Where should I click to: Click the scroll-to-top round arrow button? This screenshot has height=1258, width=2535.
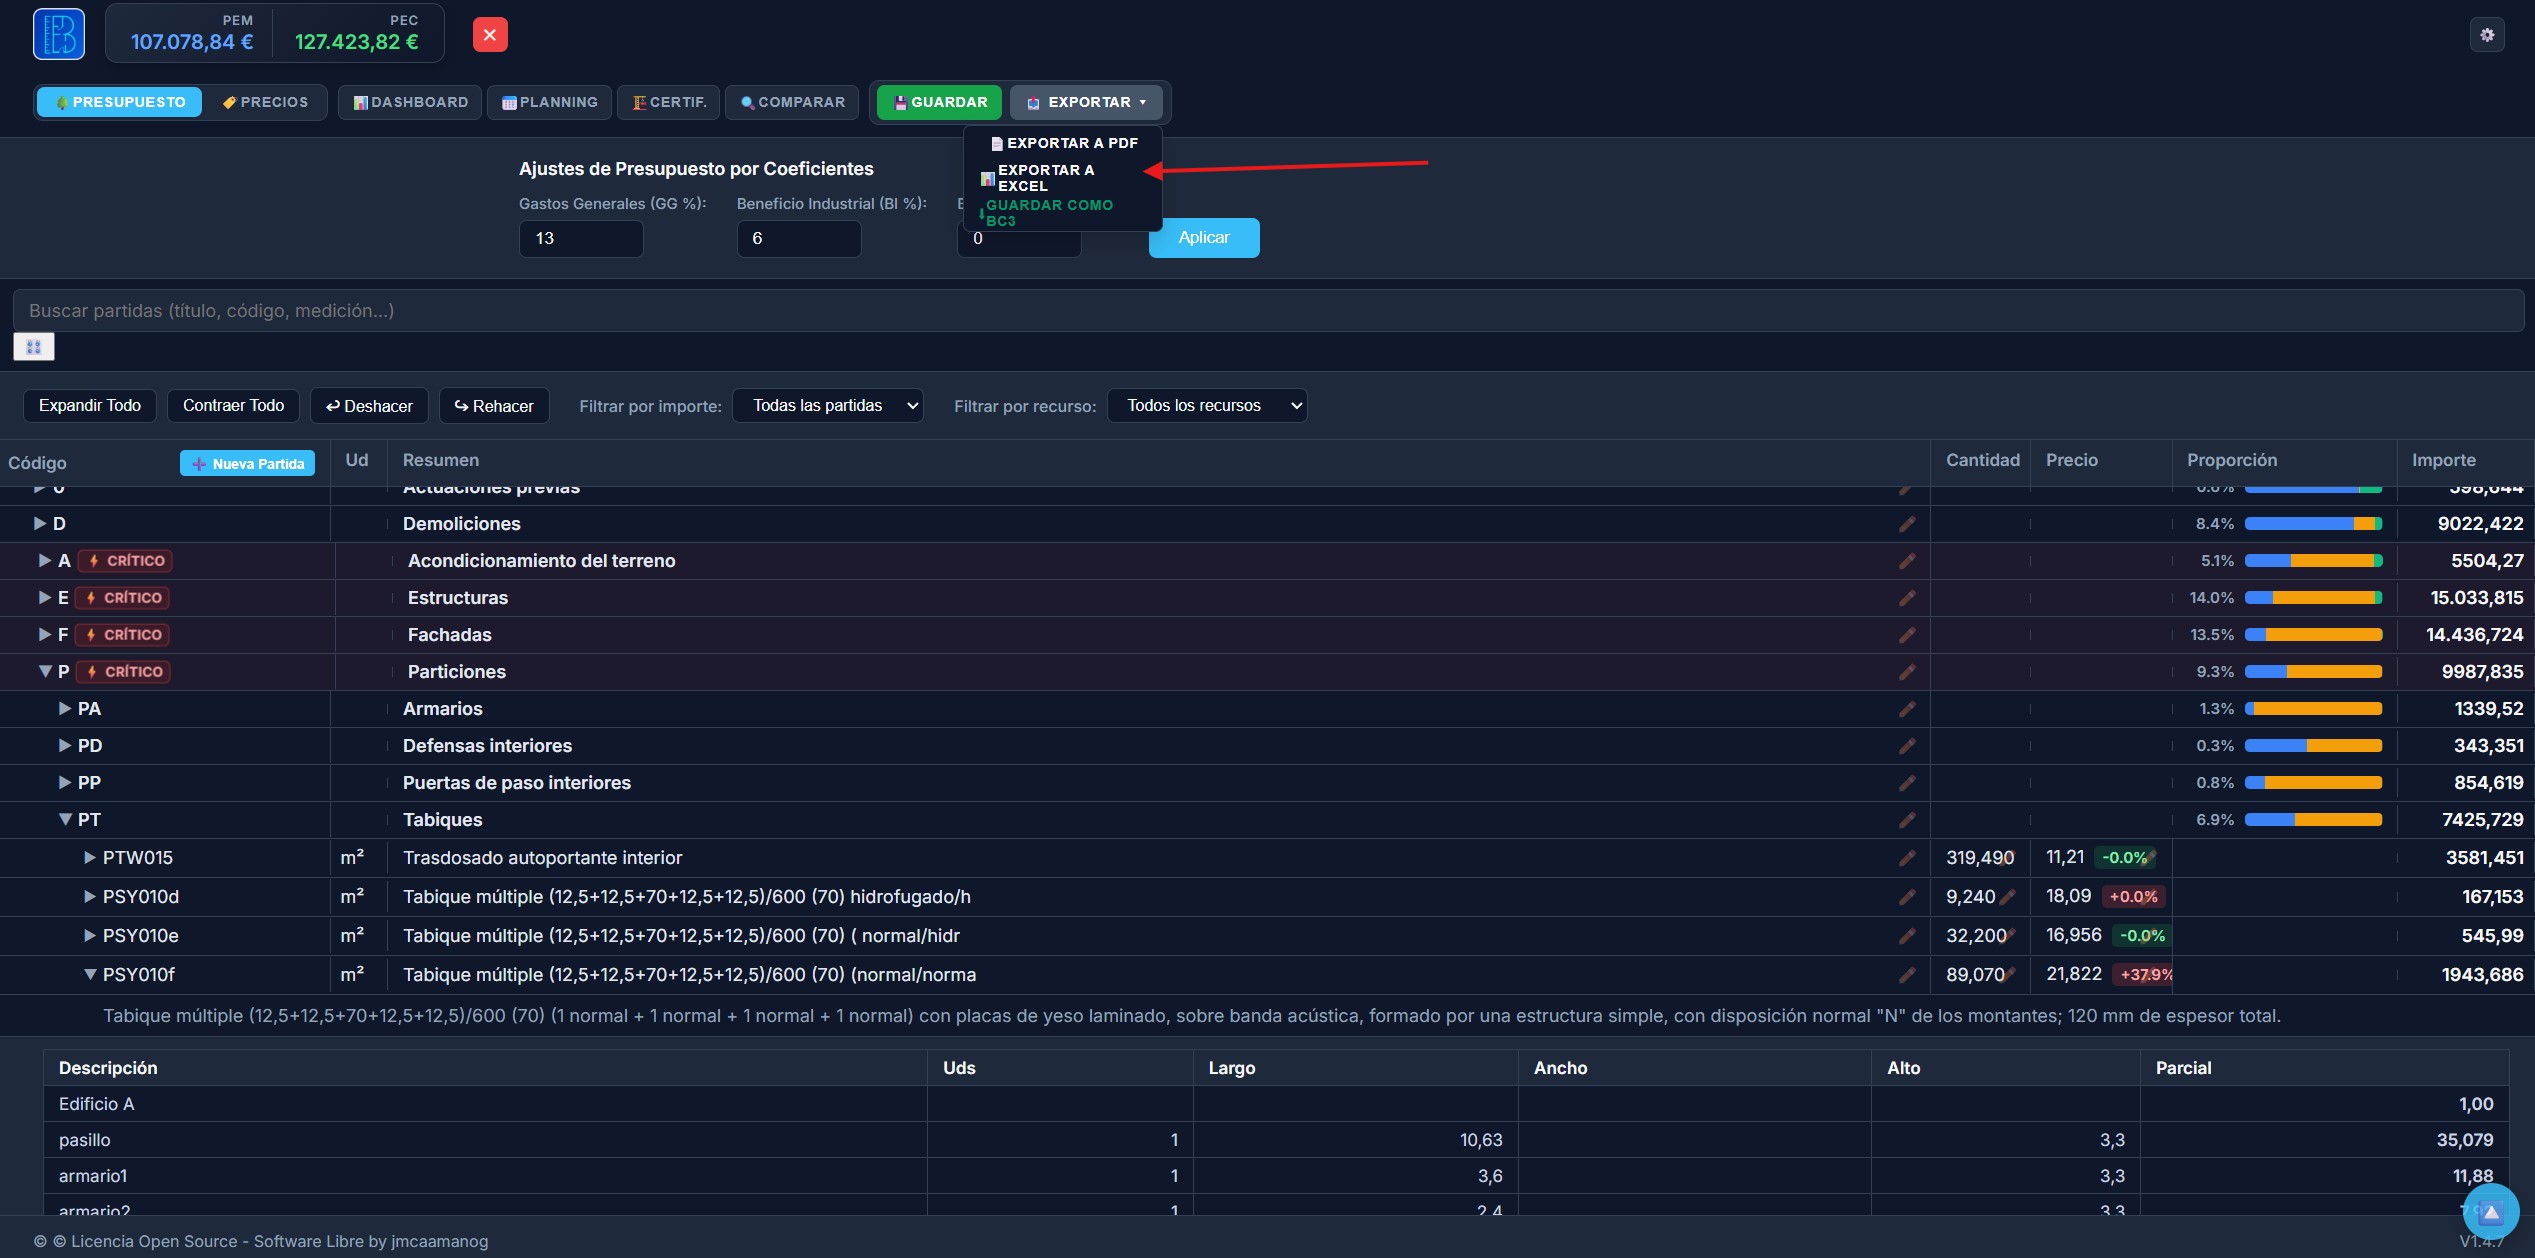2490,1212
